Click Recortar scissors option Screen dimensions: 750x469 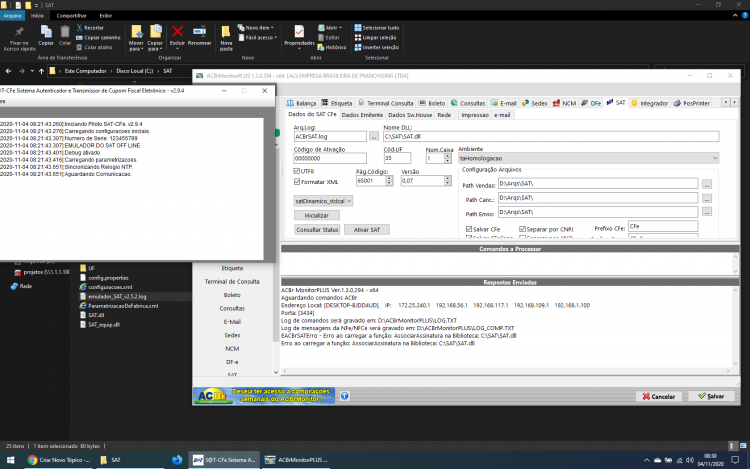click(x=90, y=28)
